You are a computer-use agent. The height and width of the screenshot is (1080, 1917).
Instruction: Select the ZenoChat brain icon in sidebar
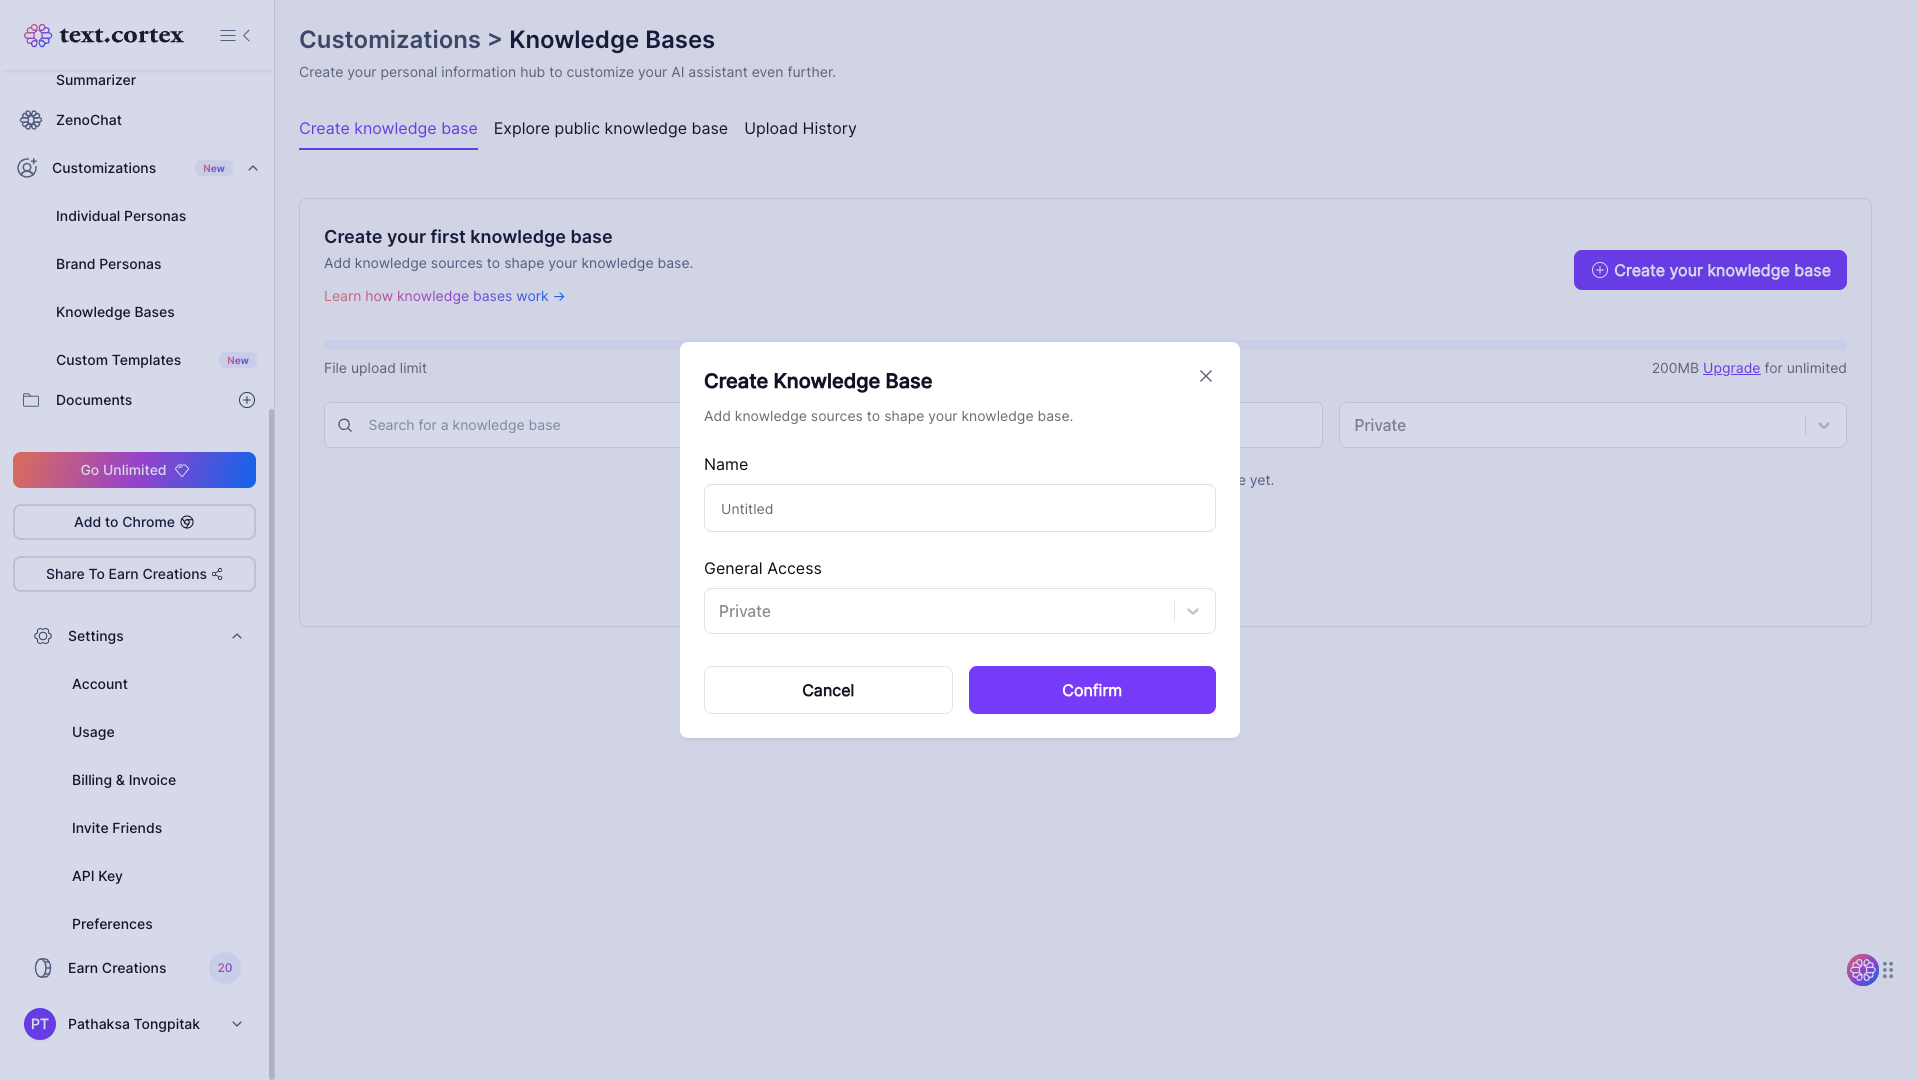(29, 120)
